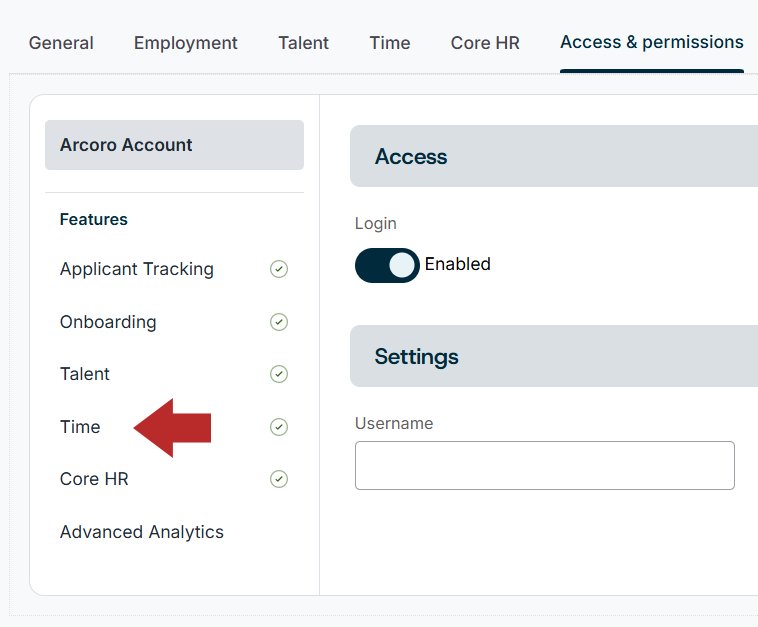The height and width of the screenshot is (627, 758).
Task: Open Applicant Tracking feature
Action: [137, 269]
